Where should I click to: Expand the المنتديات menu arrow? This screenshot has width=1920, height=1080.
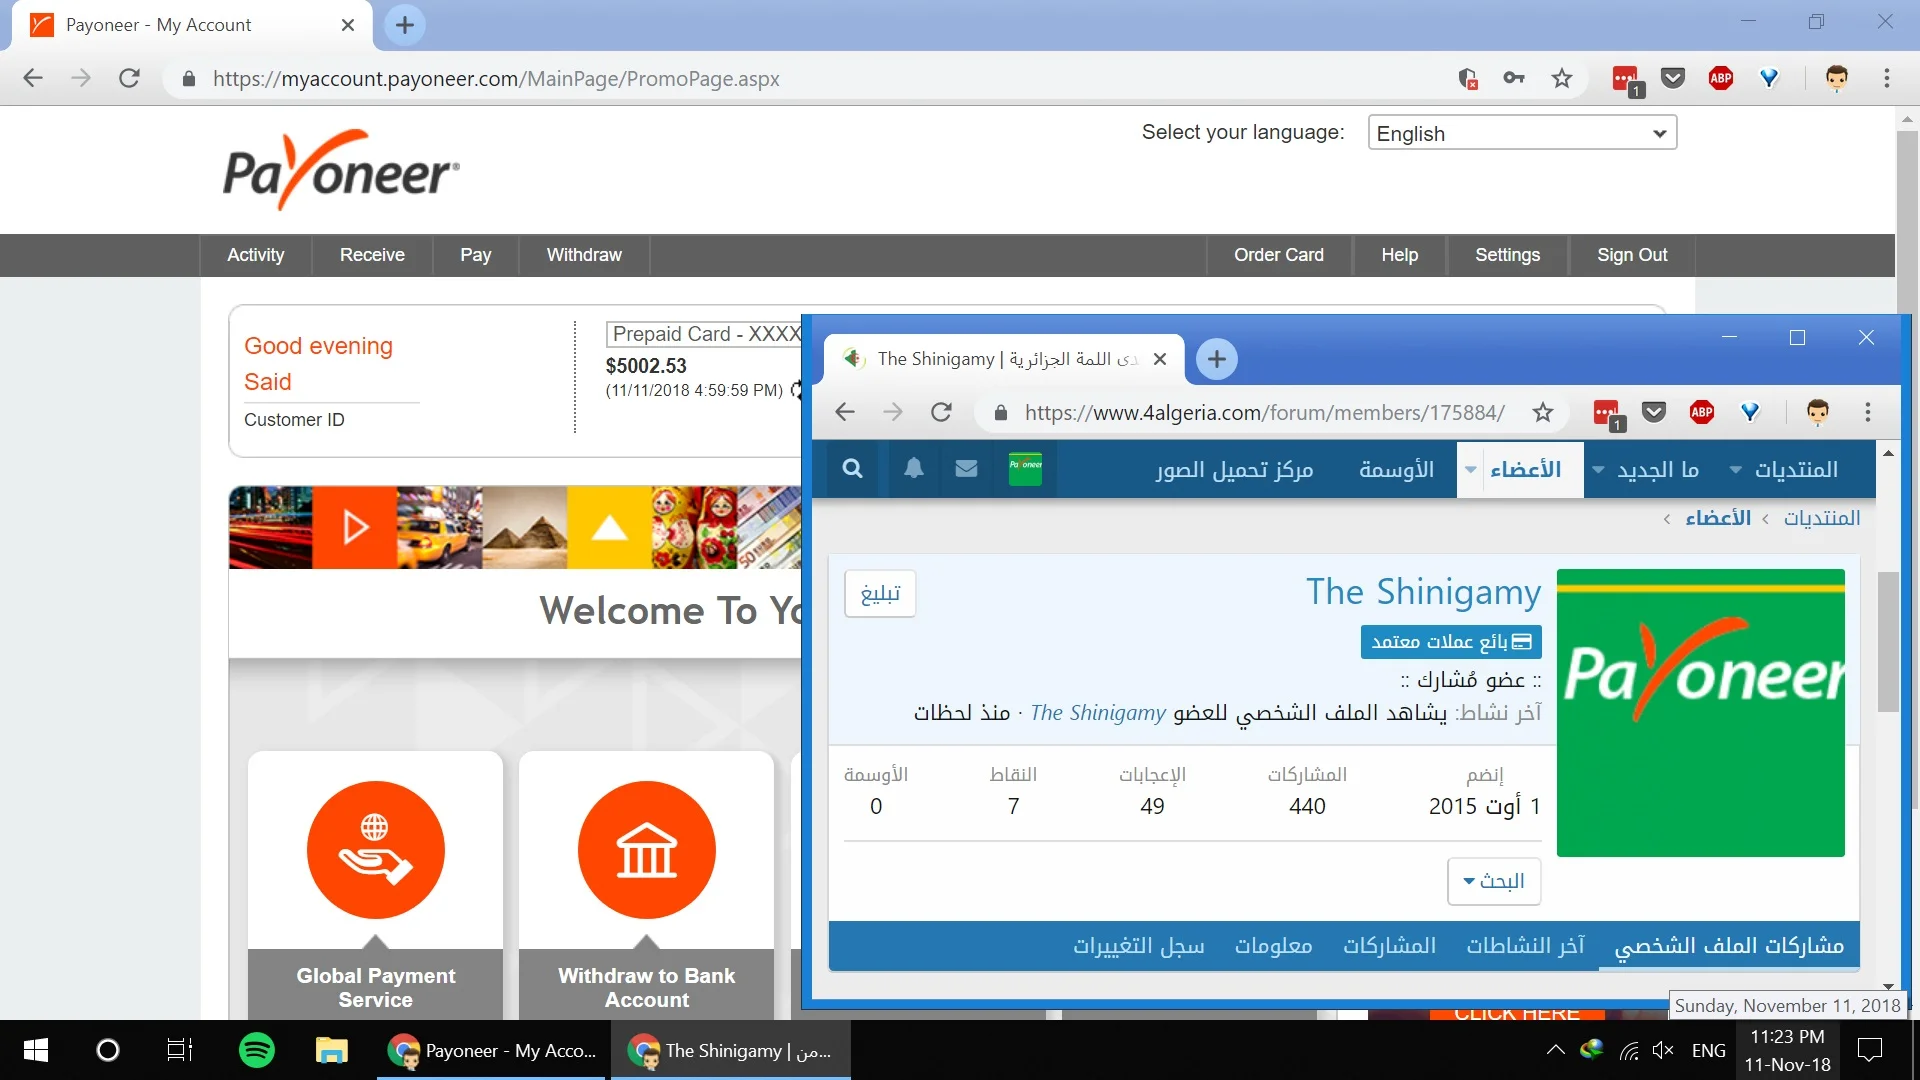tap(1736, 470)
